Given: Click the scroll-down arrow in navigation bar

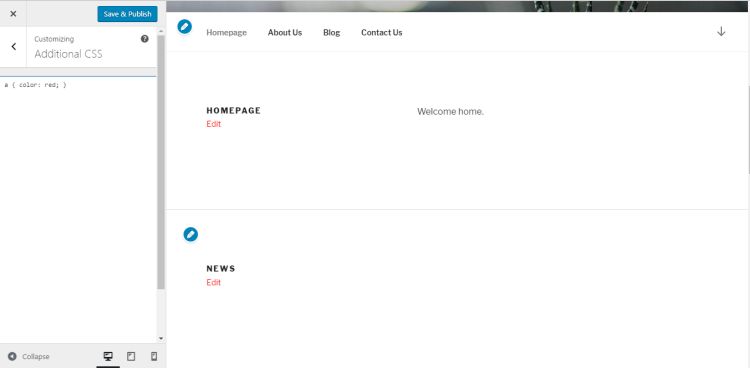Looking at the screenshot, I should 721,32.
